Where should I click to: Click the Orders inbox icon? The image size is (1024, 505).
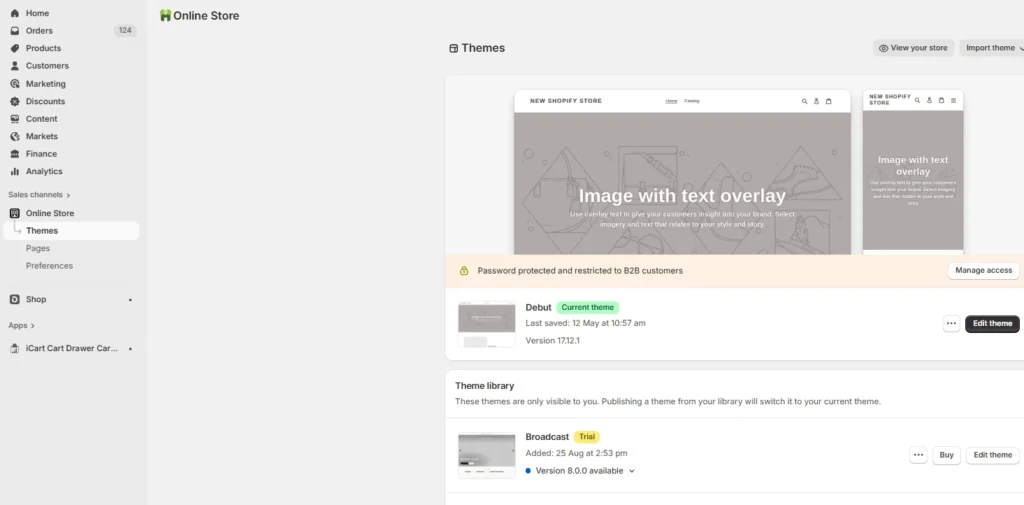[x=14, y=31]
